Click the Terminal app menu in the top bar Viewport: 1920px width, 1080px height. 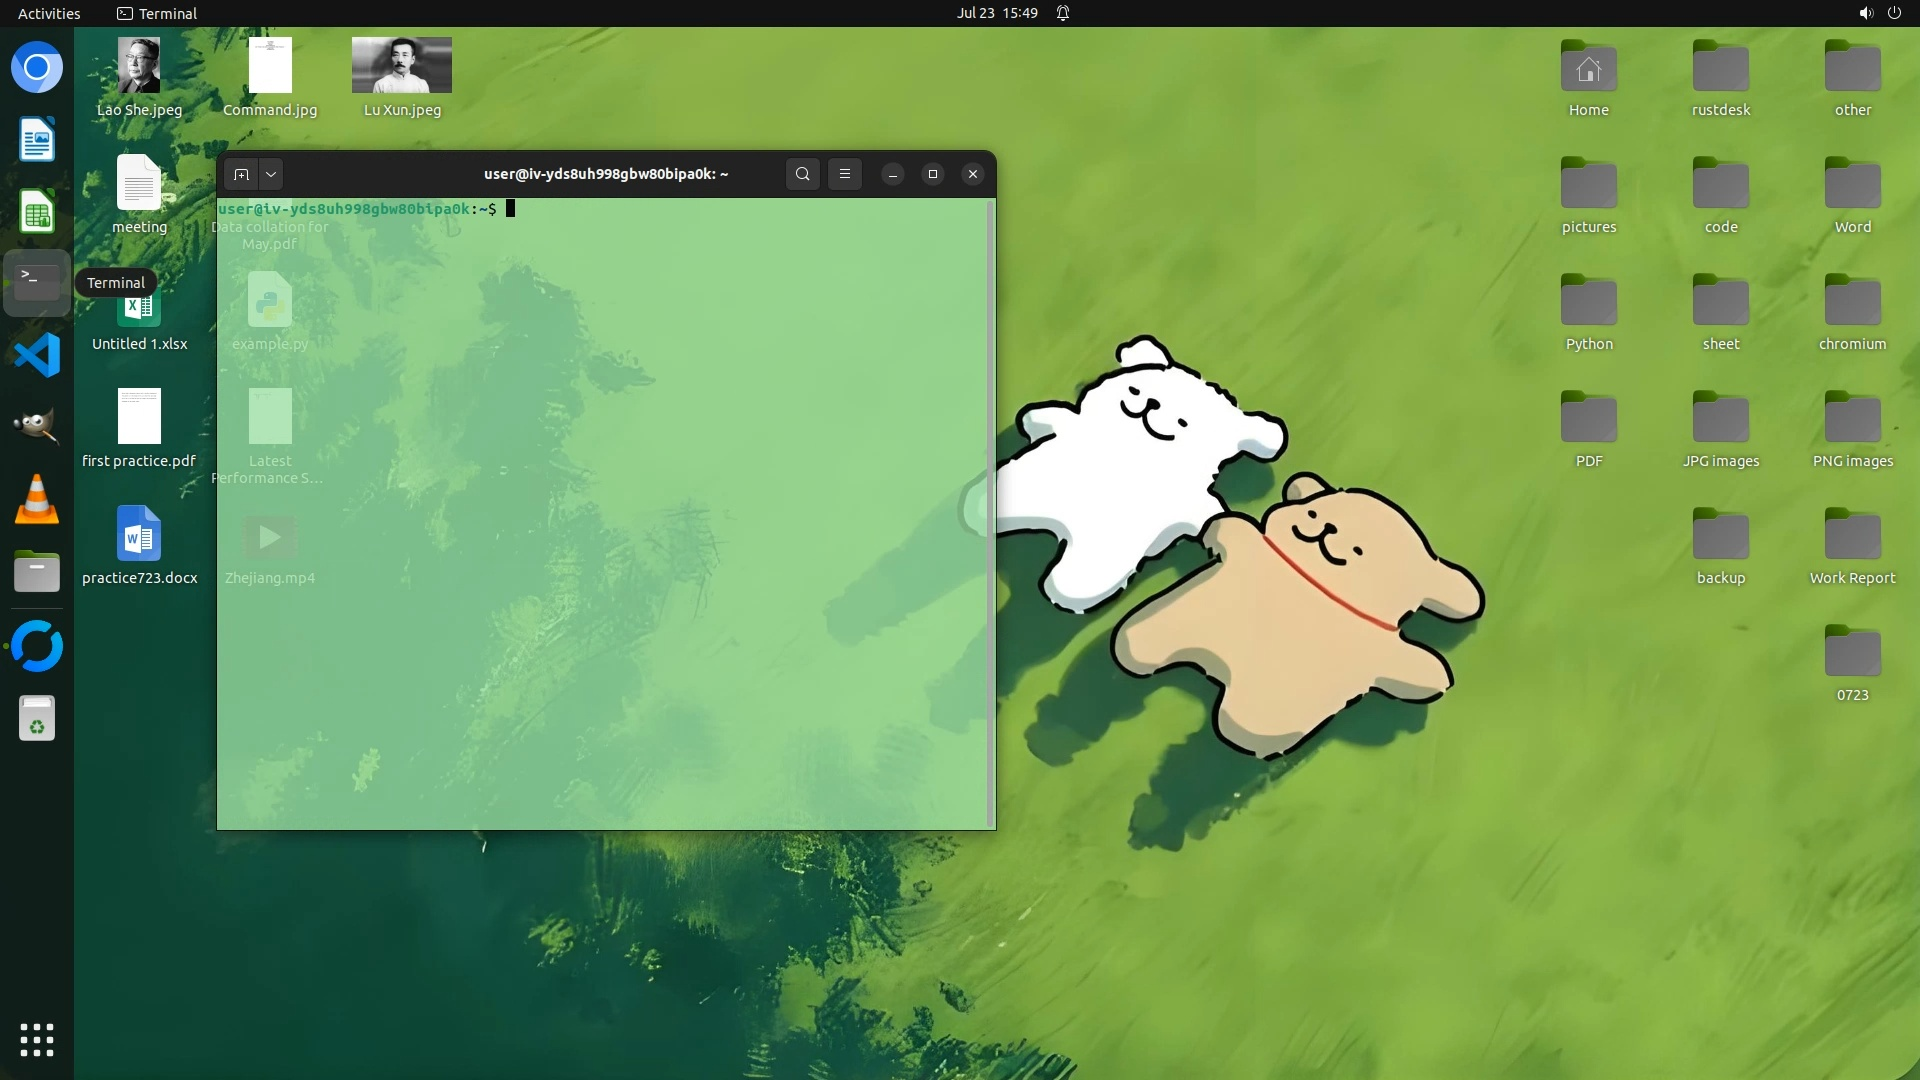click(157, 13)
